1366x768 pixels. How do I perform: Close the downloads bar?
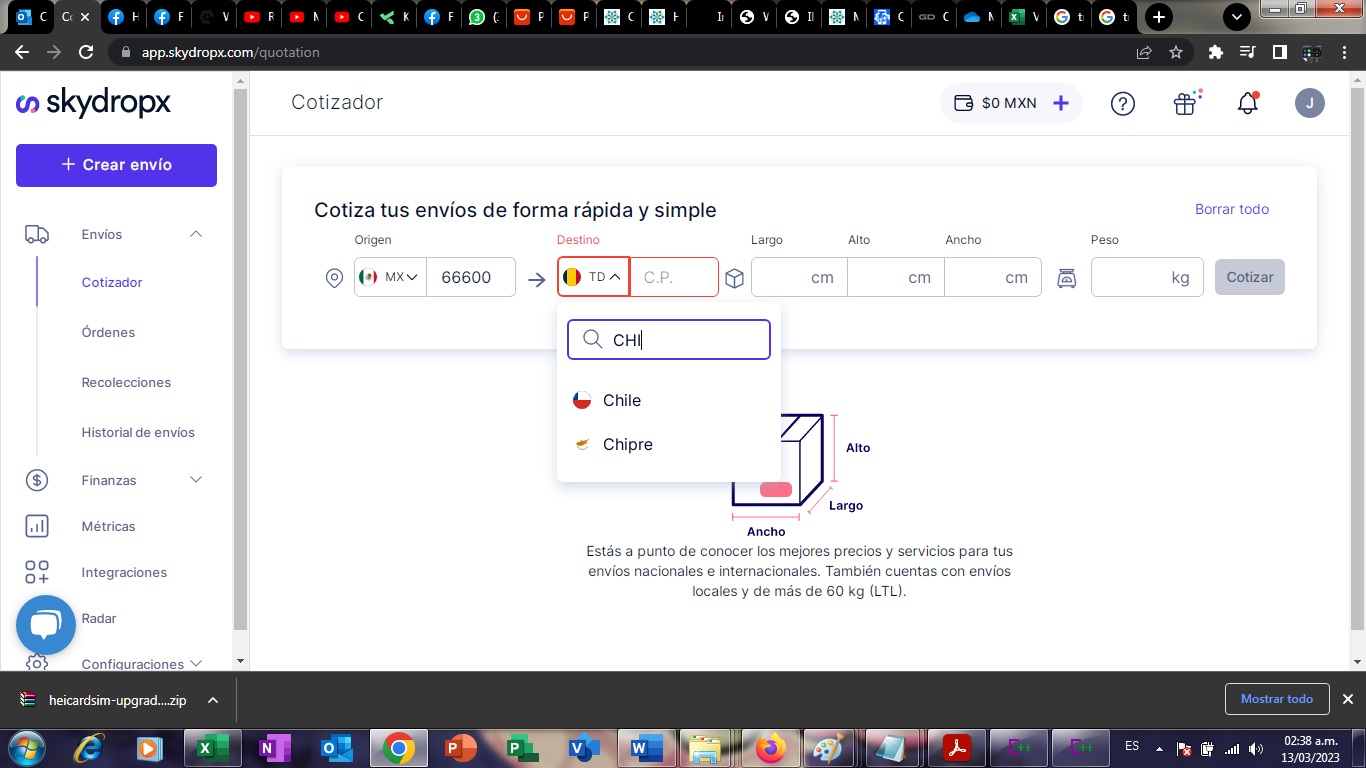point(1347,699)
